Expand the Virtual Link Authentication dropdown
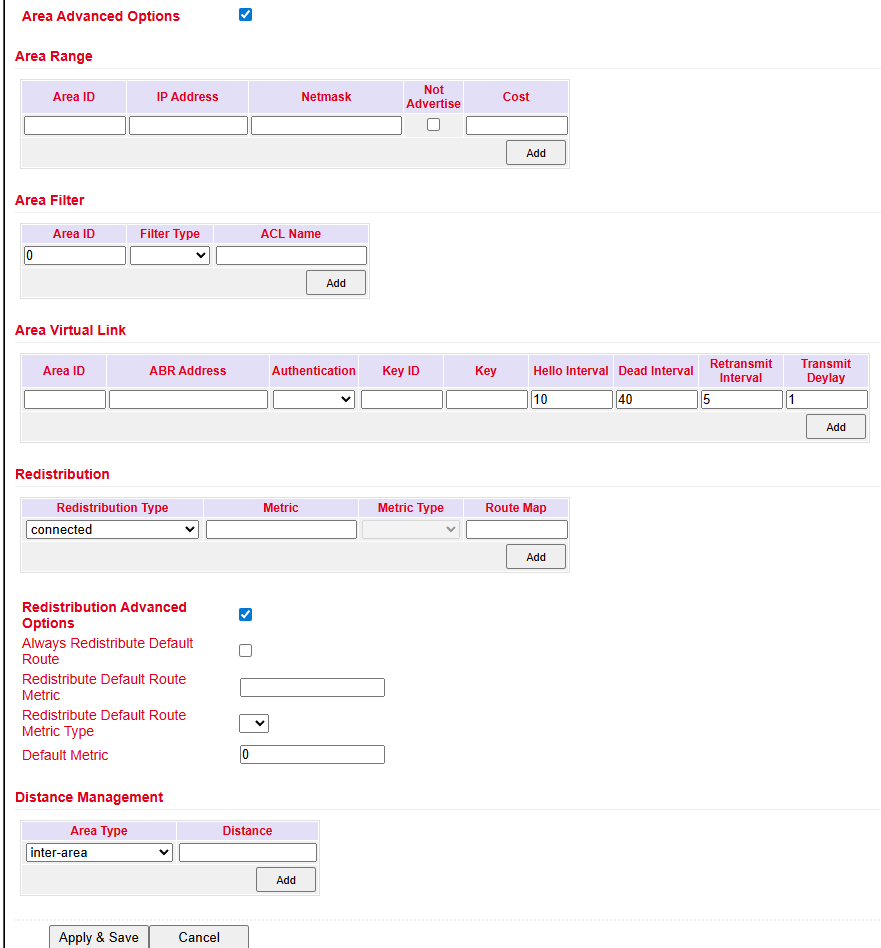Viewport: 881px width, 948px height. pyautogui.click(x=314, y=400)
